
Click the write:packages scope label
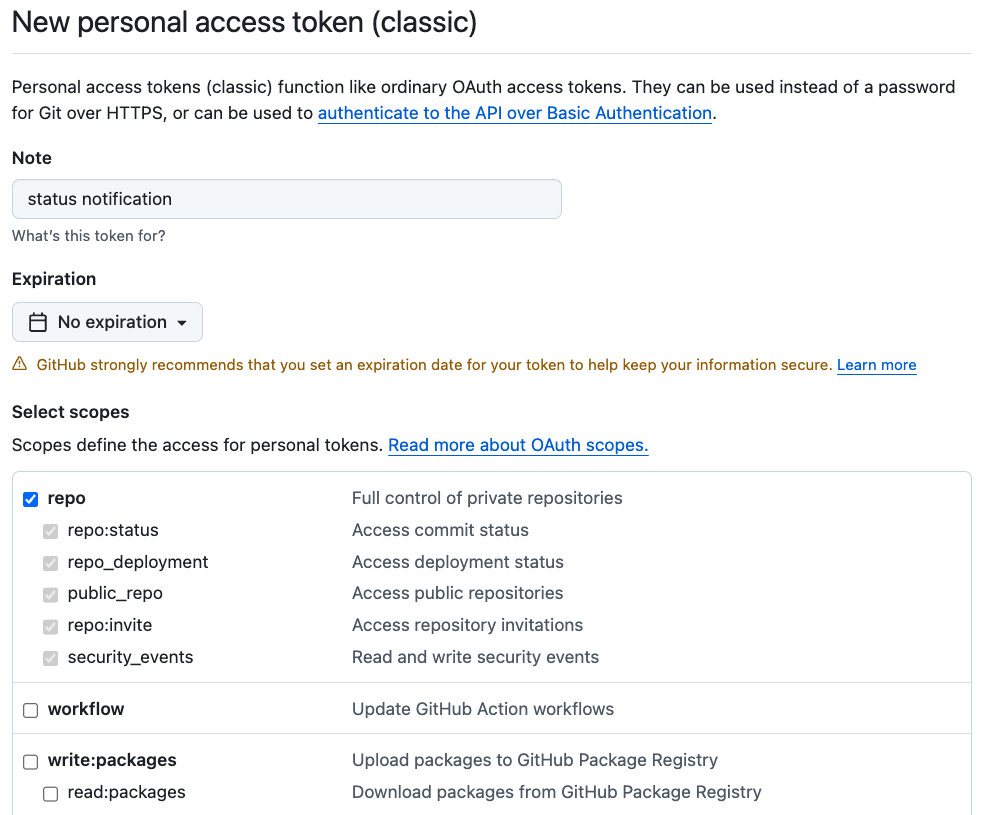pos(112,760)
